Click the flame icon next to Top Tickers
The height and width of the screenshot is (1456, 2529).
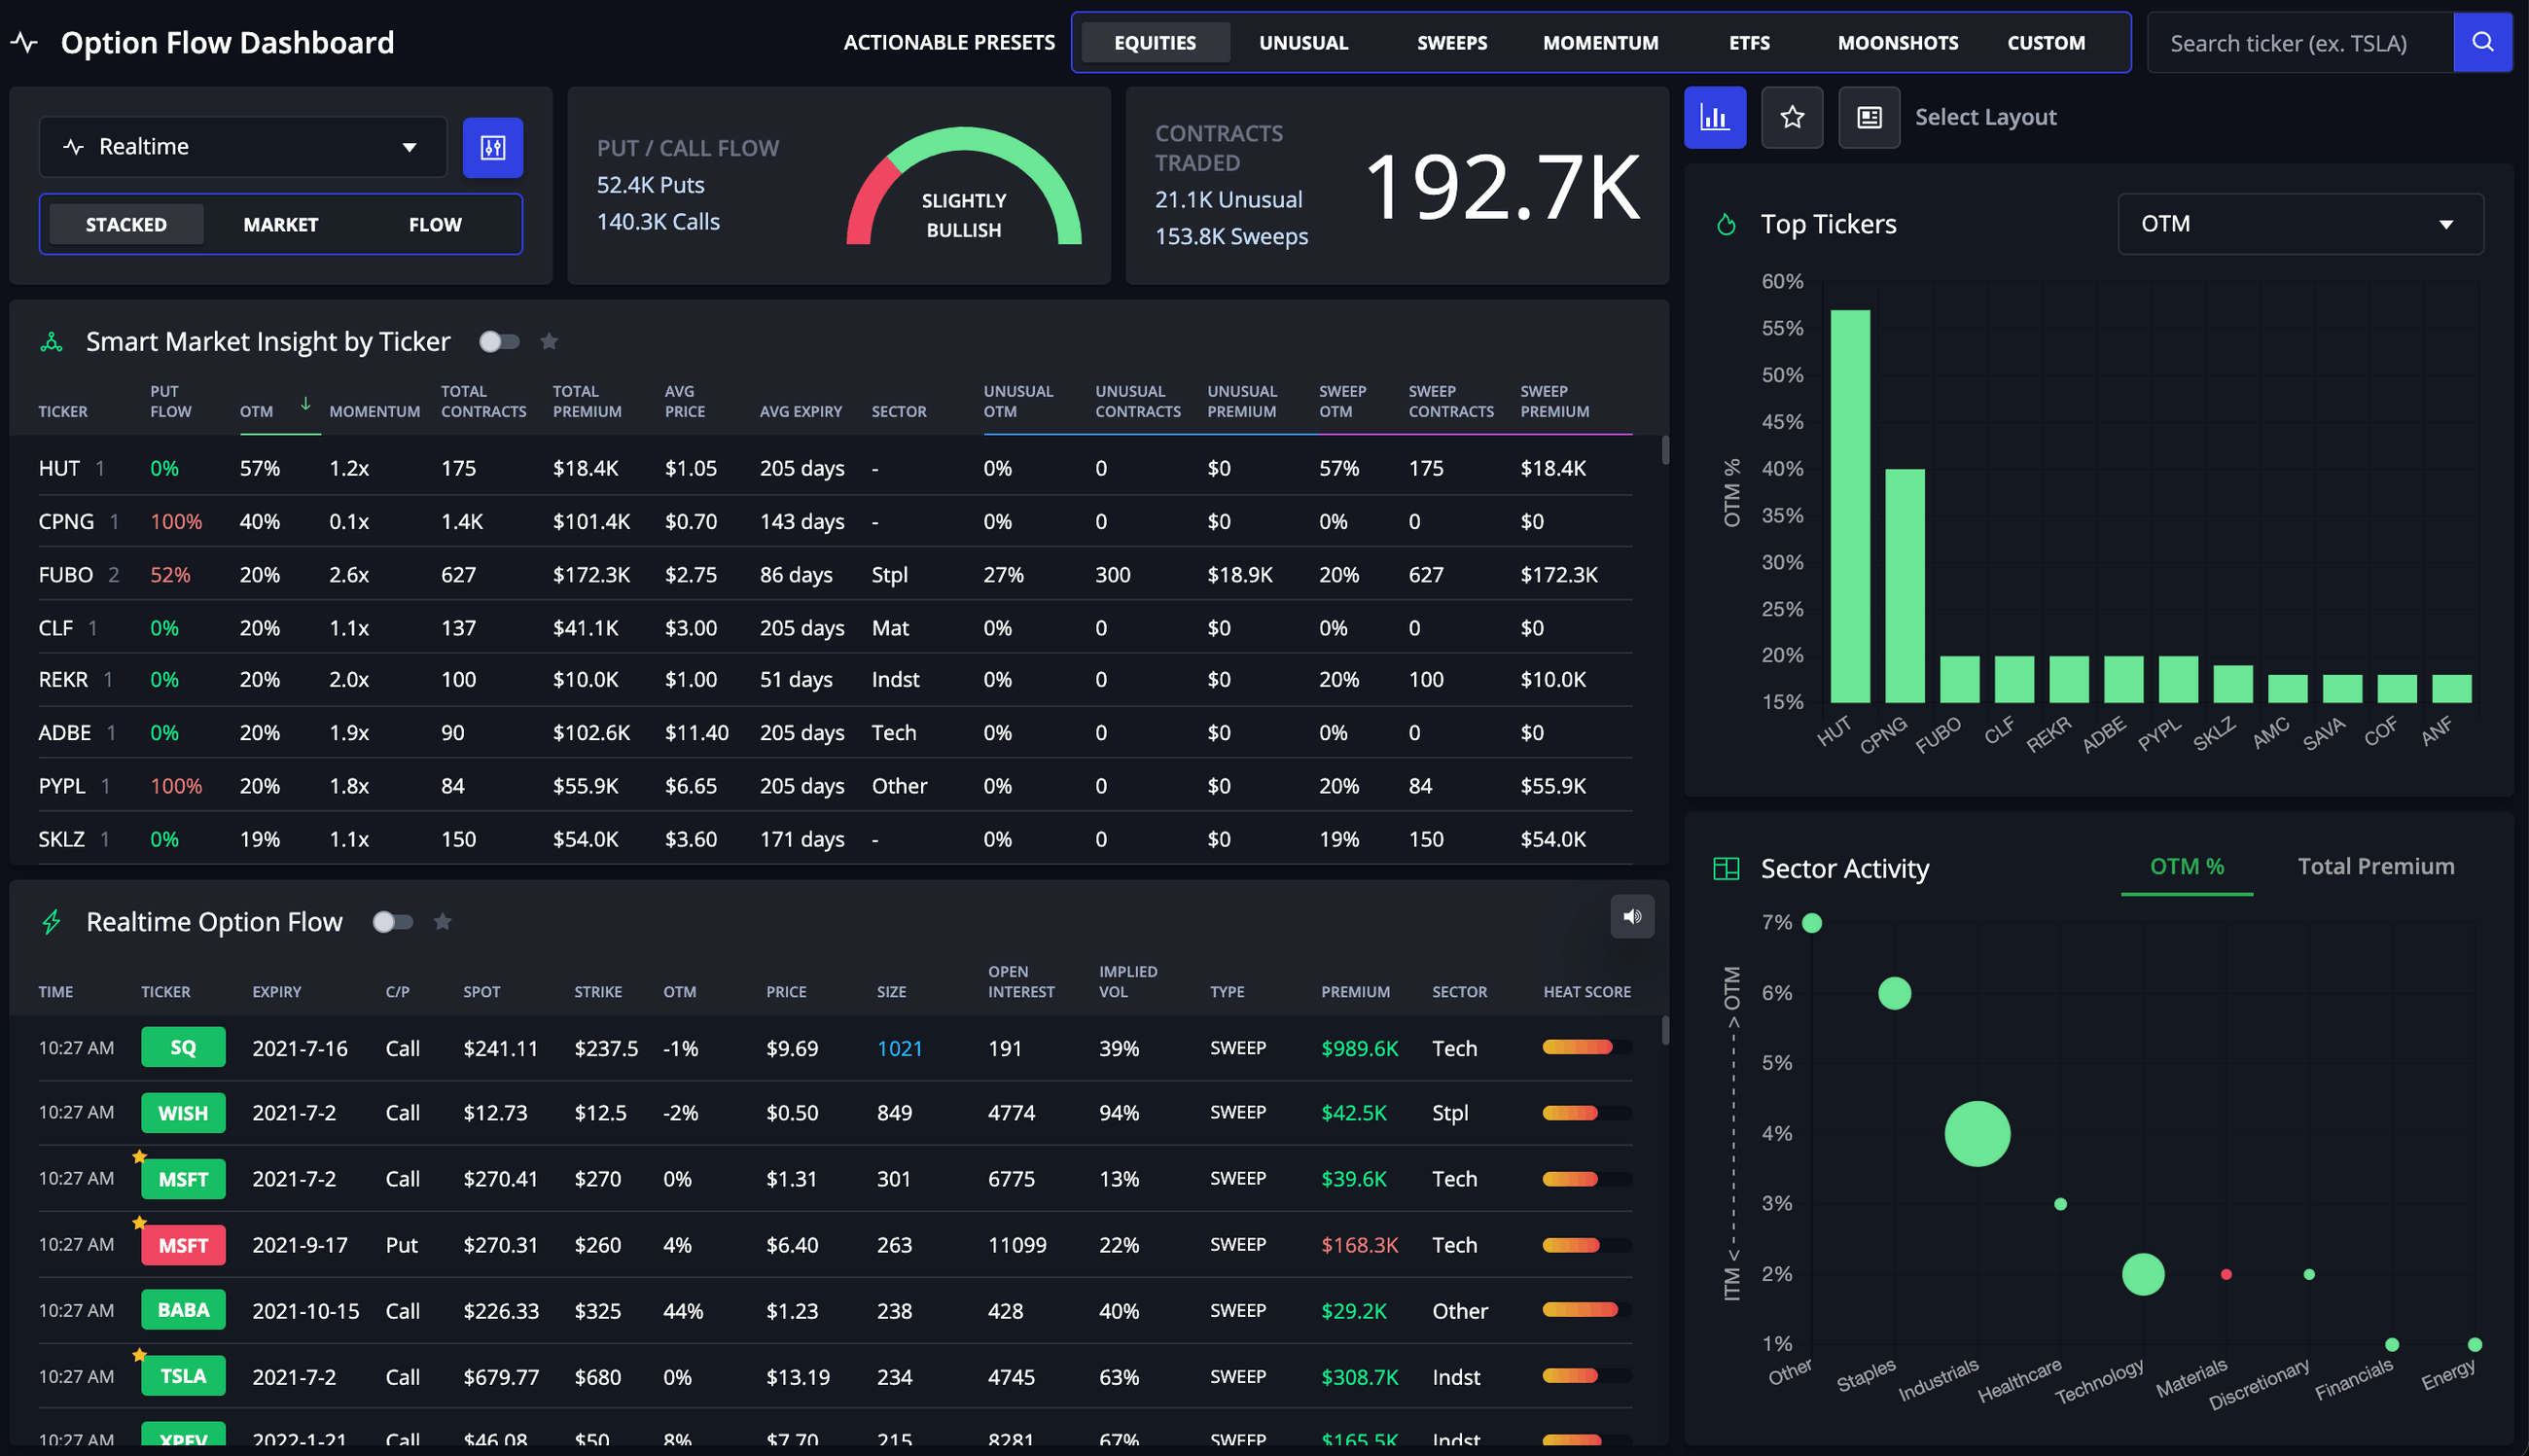[1725, 224]
